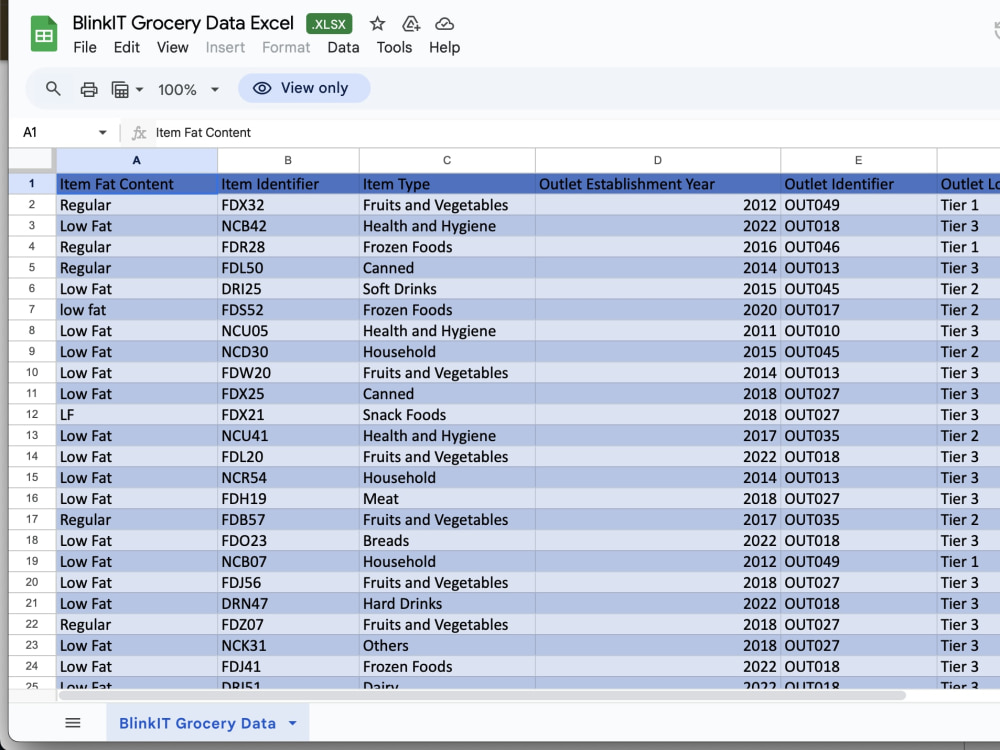Screen dimensions: 1000x750
Task: Click the Item Identifier header cell
Action: pyautogui.click(x=288, y=184)
